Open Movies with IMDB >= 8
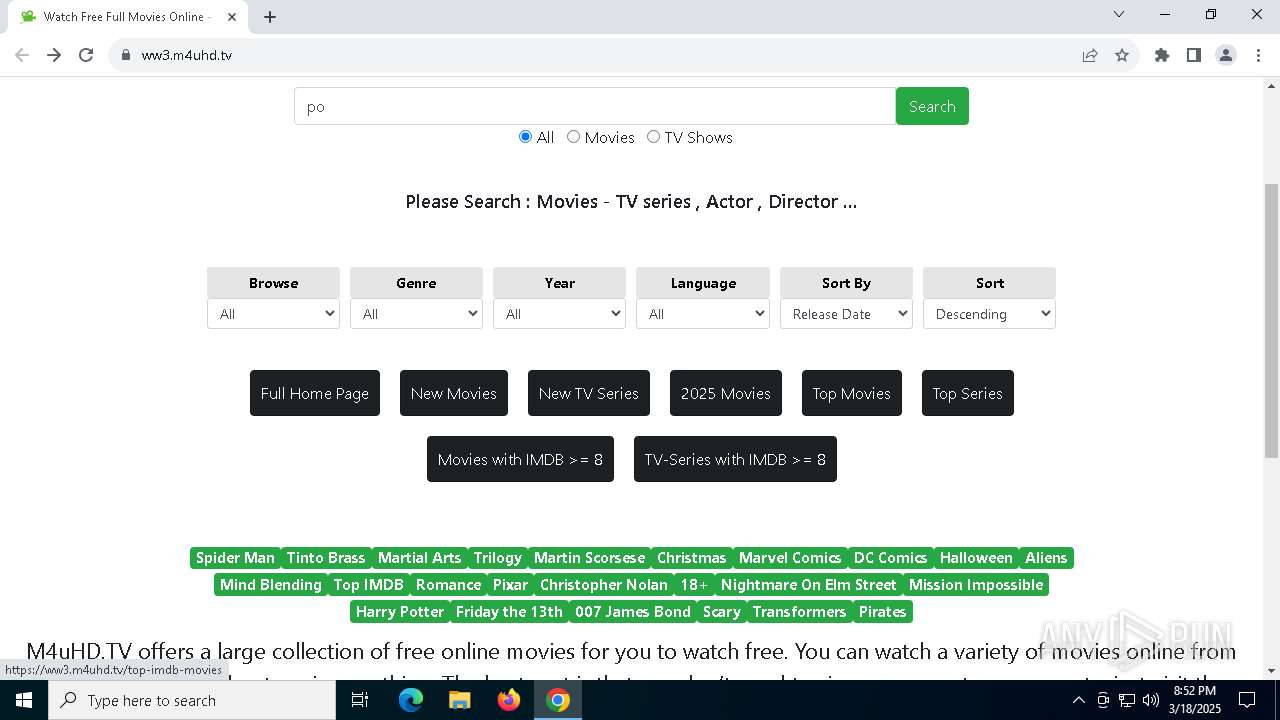The width and height of the screenshot is (1280, 720). coord(520,459)
